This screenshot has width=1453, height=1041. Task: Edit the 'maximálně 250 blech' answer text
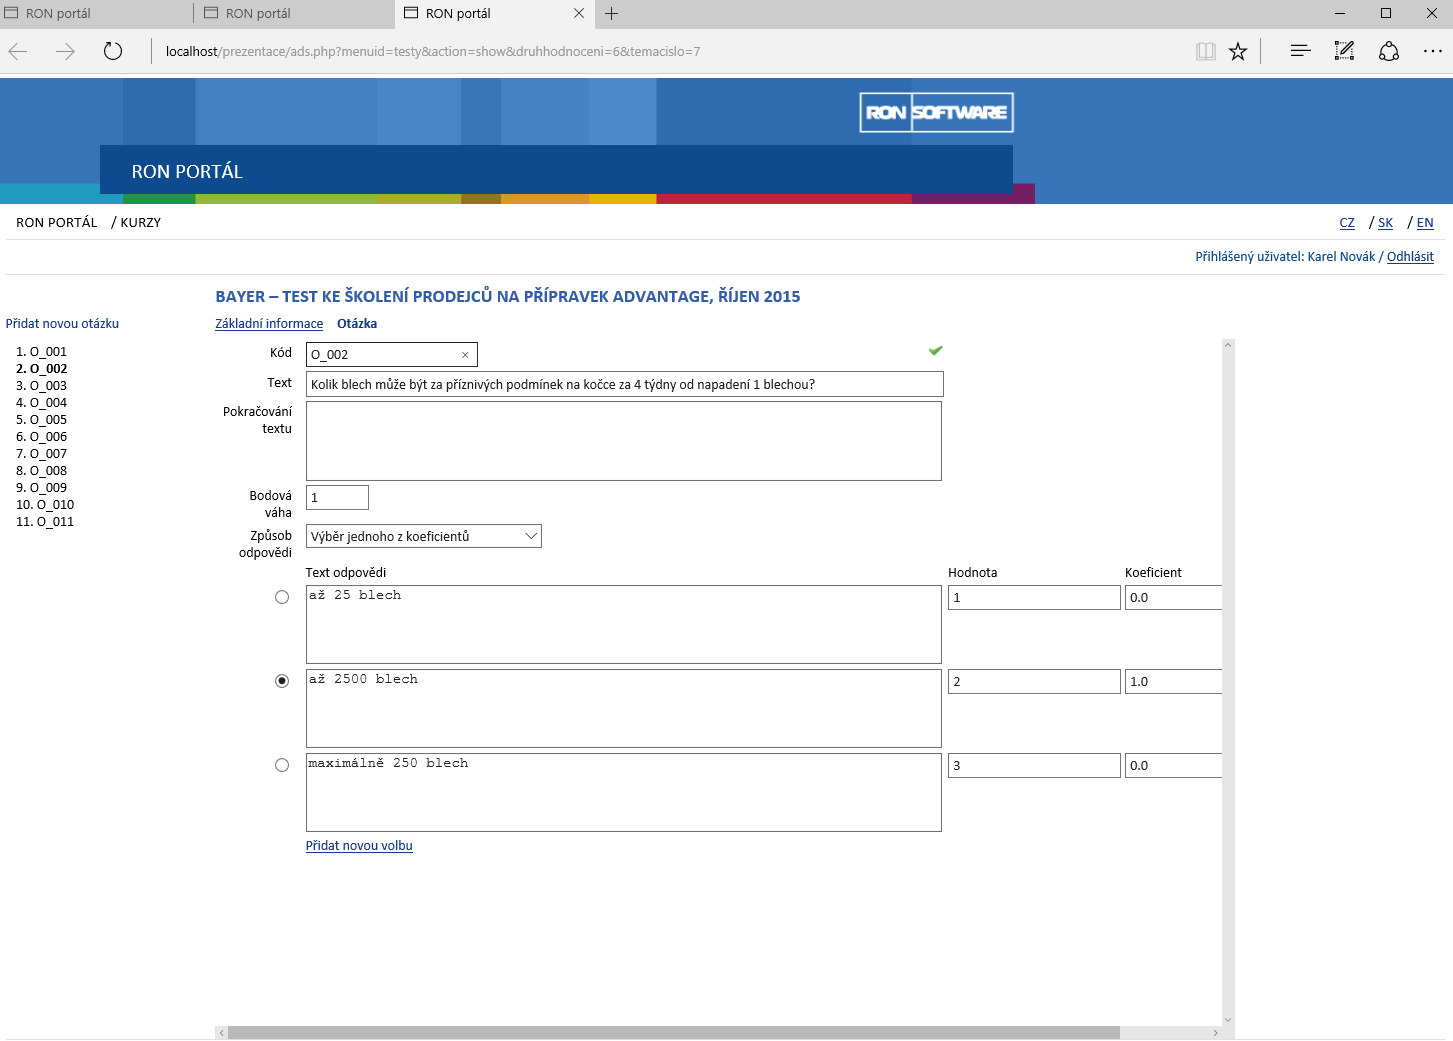(624, 792)
